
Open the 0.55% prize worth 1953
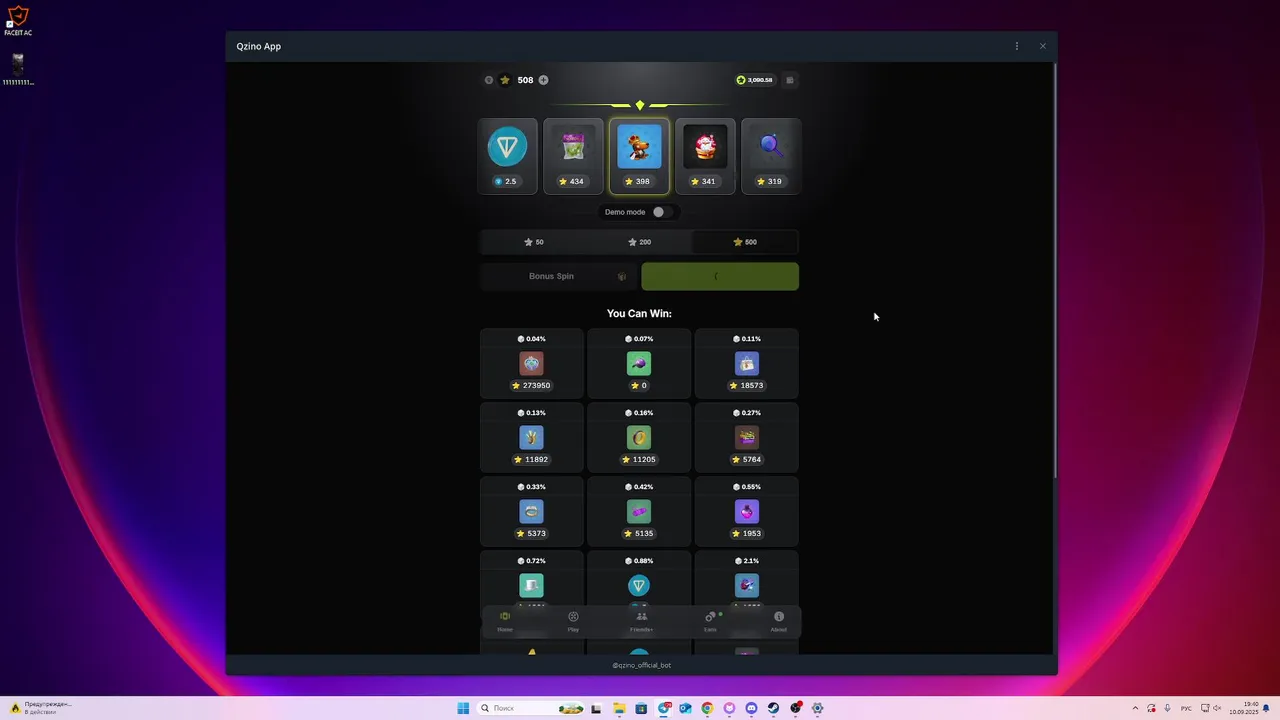(747, 511)
